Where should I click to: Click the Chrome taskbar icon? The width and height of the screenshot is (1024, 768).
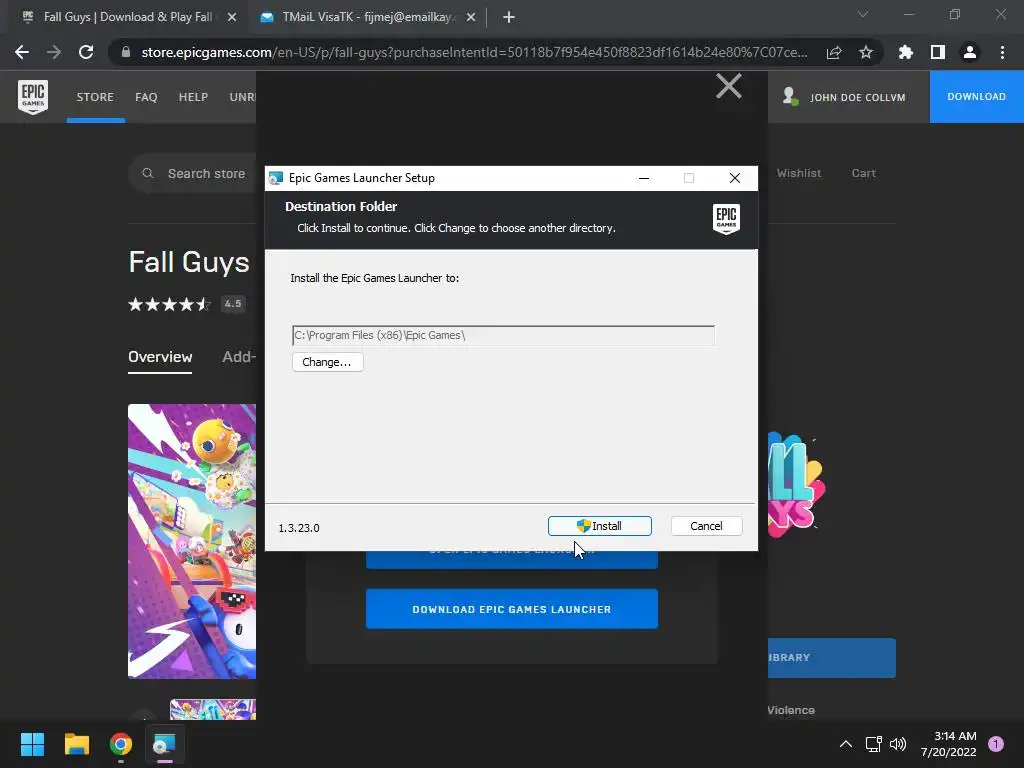[121, 744]
